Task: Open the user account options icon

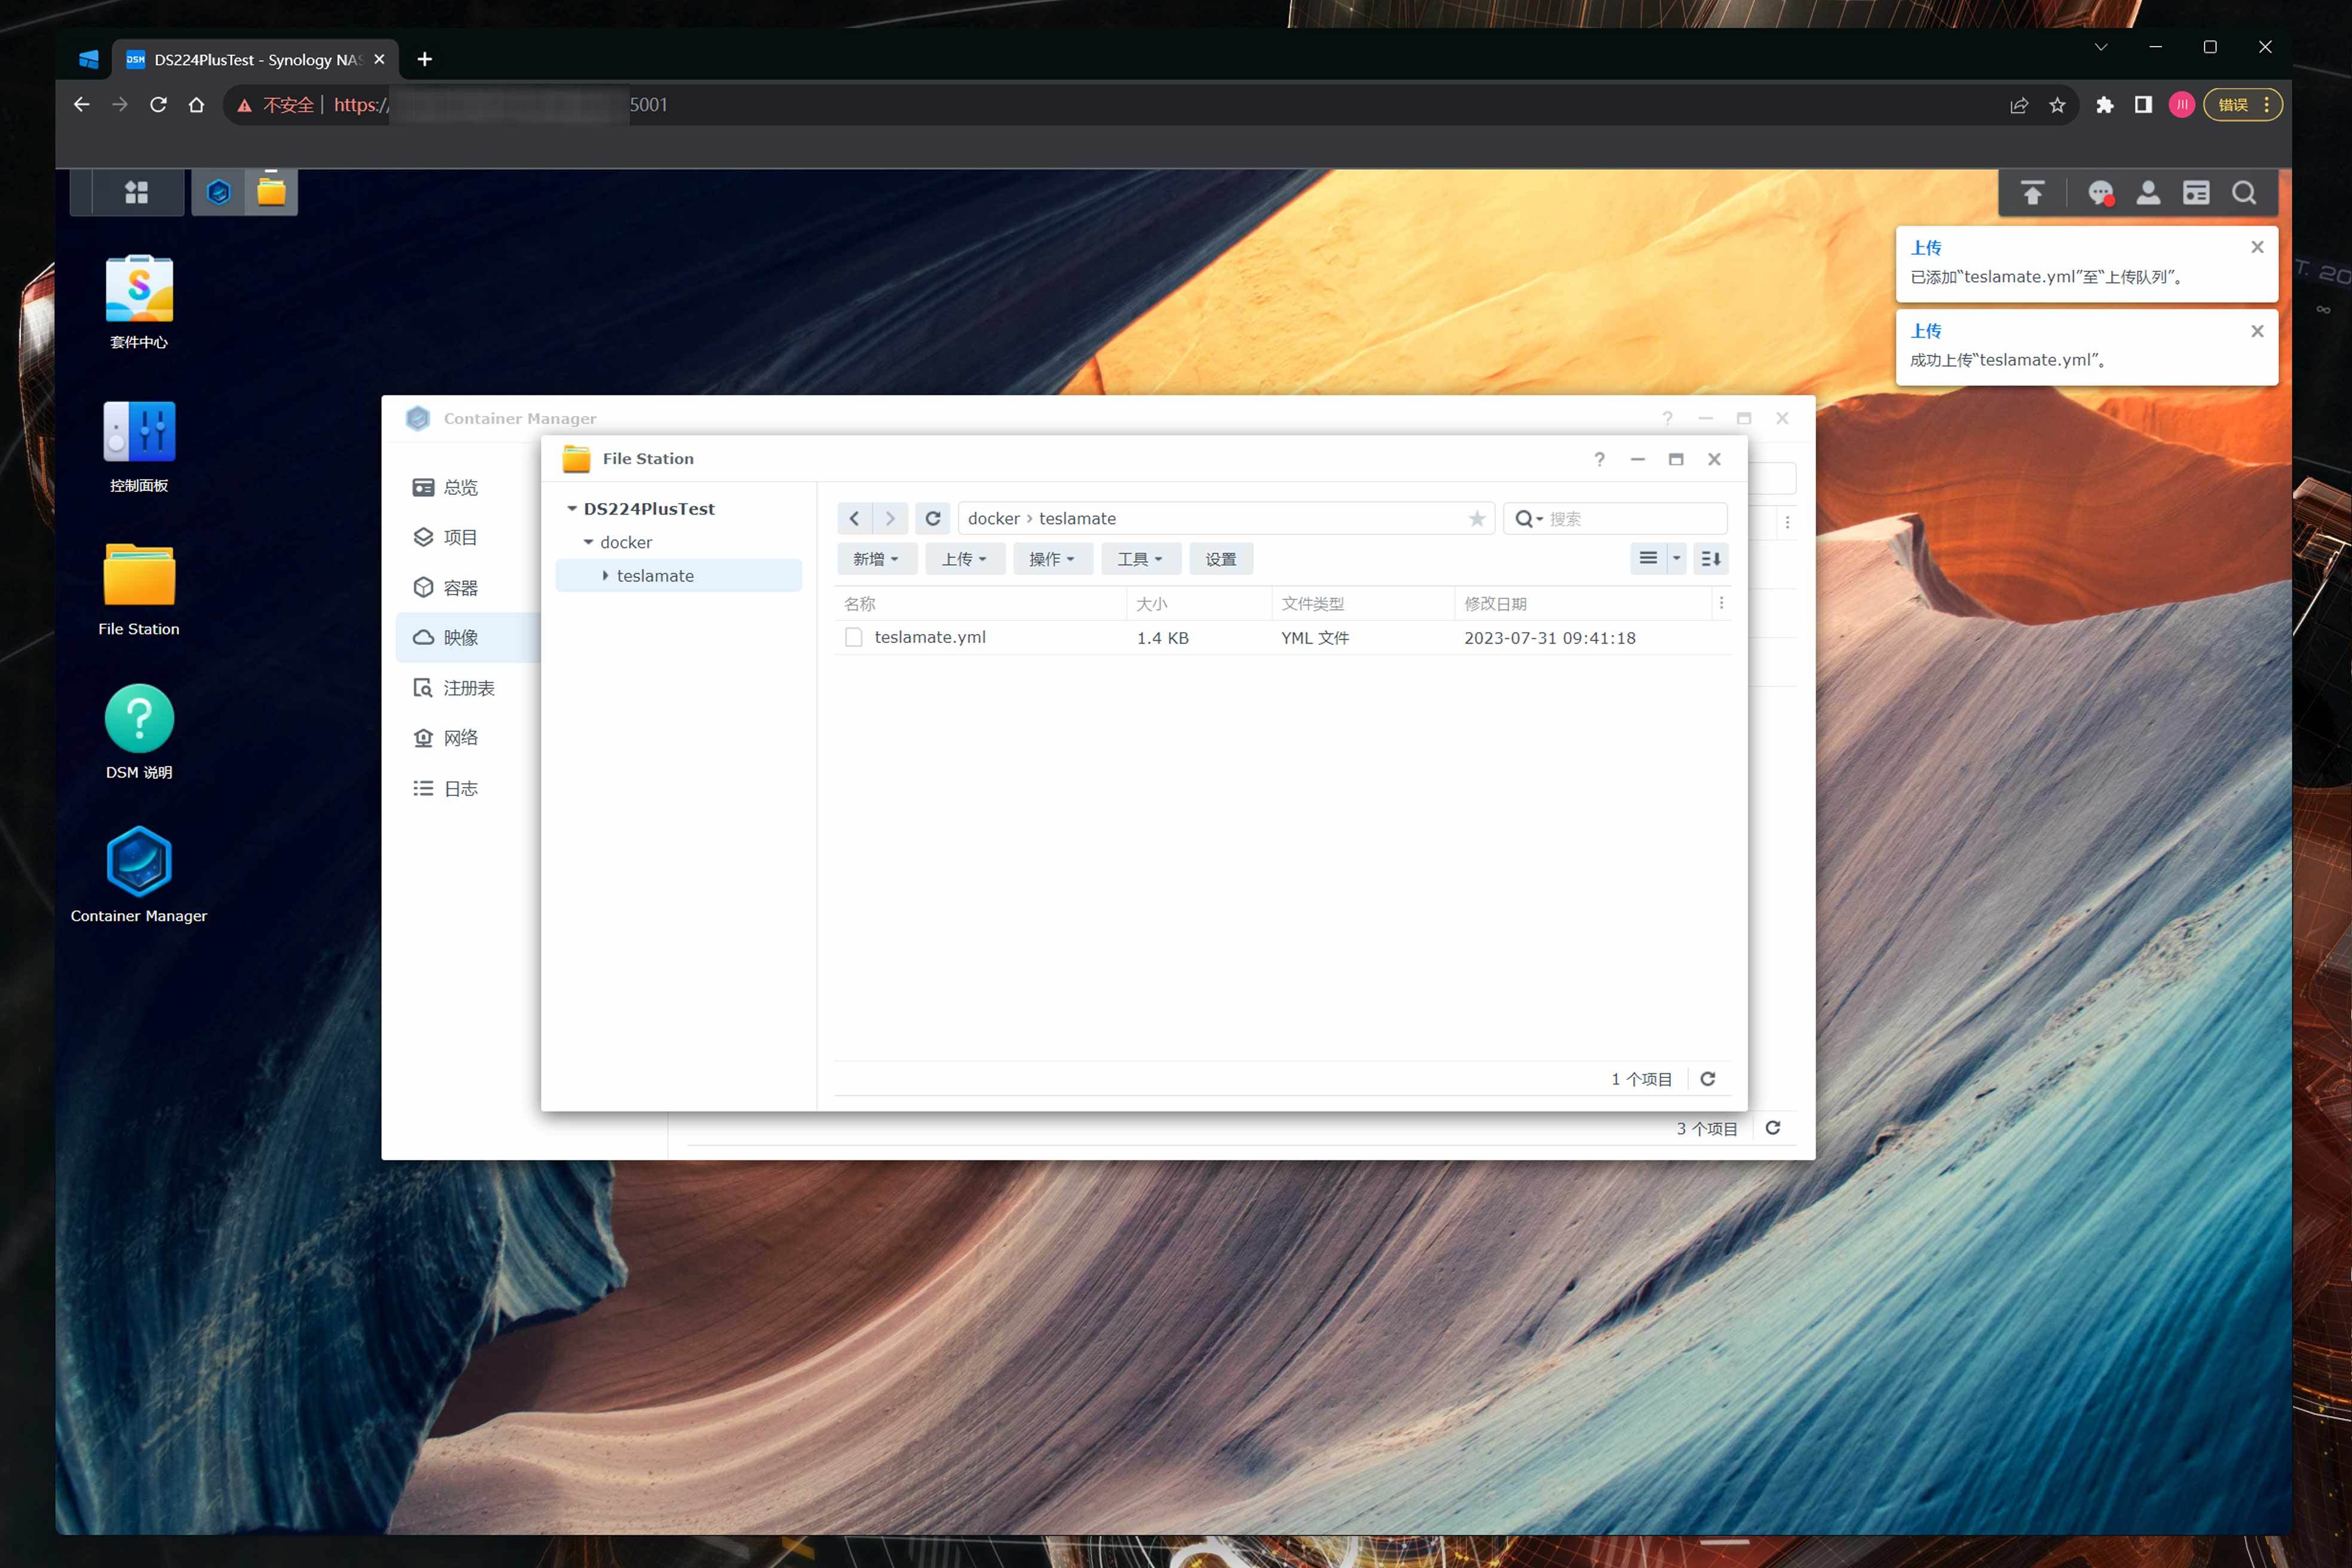Action: click(x=2148, y=193)
